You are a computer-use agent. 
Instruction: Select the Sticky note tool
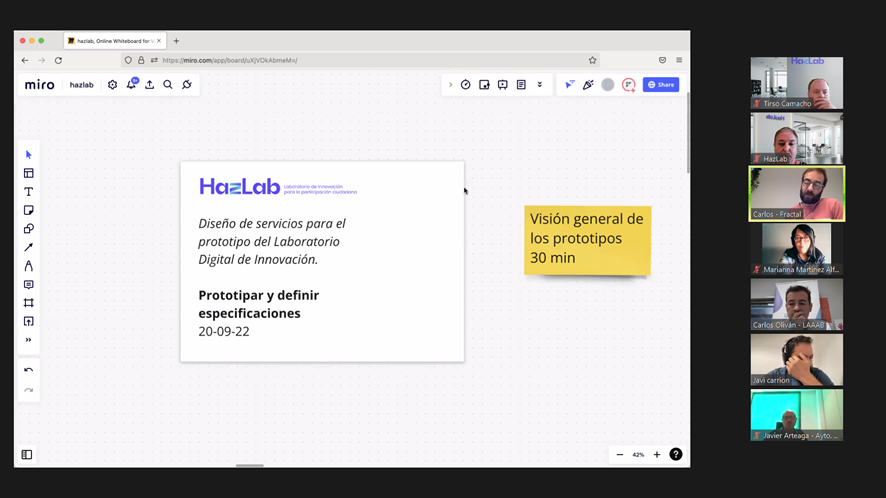[x=28, y=210]
